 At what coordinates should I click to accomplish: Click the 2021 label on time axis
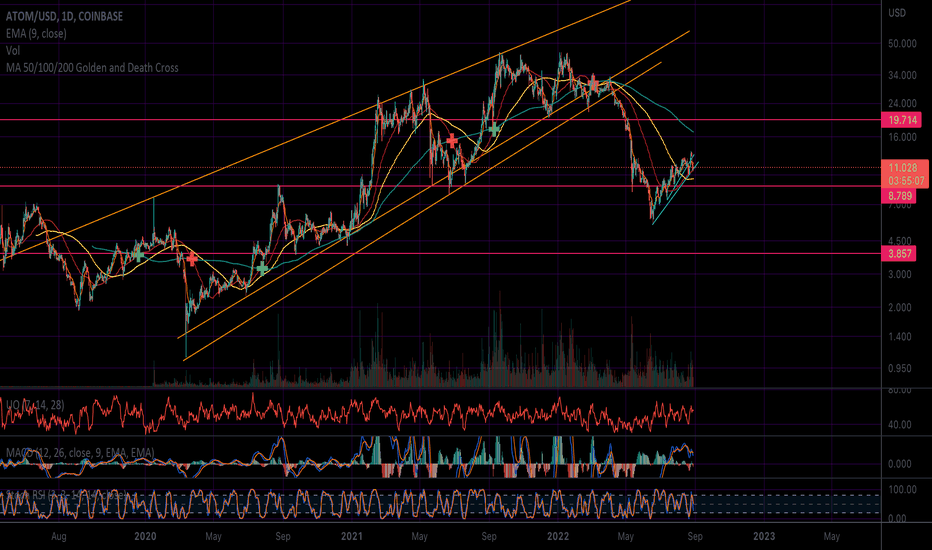click(352, 536)
